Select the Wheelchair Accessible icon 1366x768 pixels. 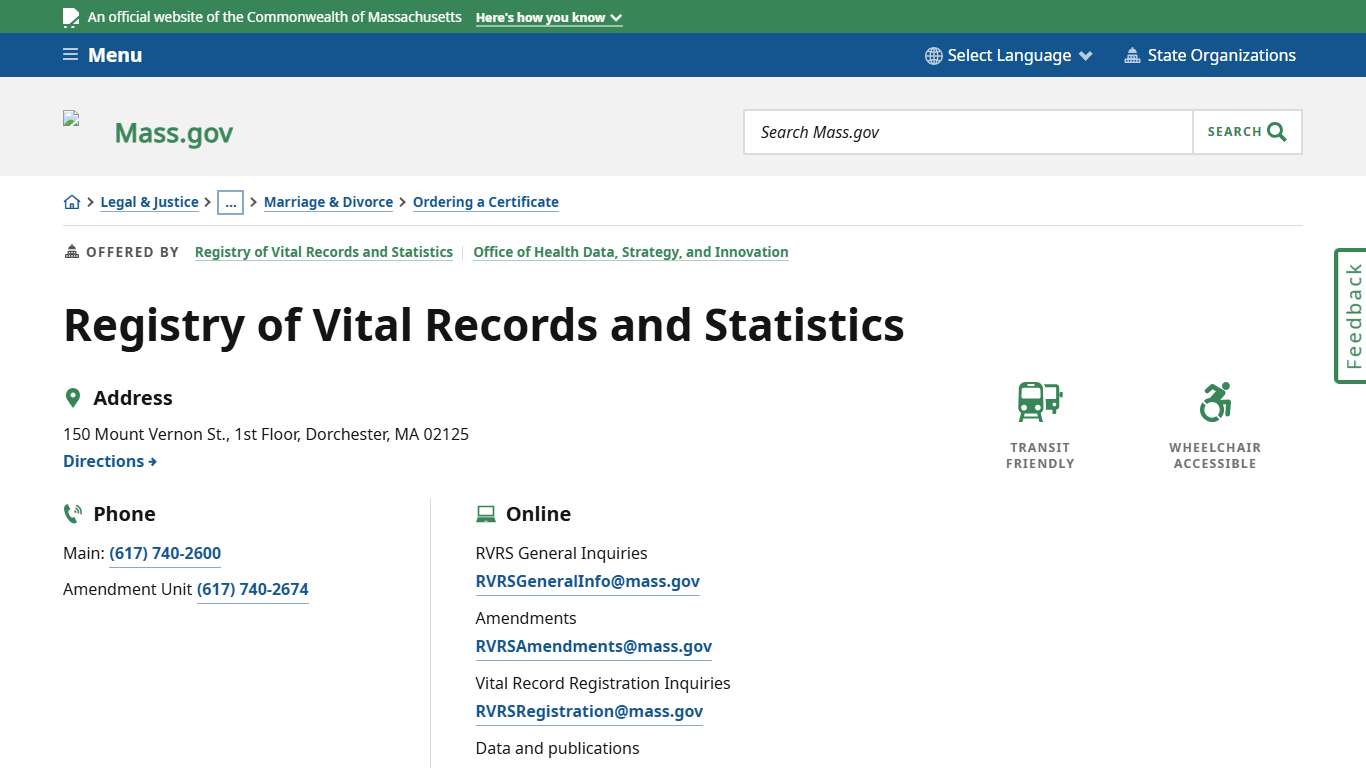[x=1214, y=401]
